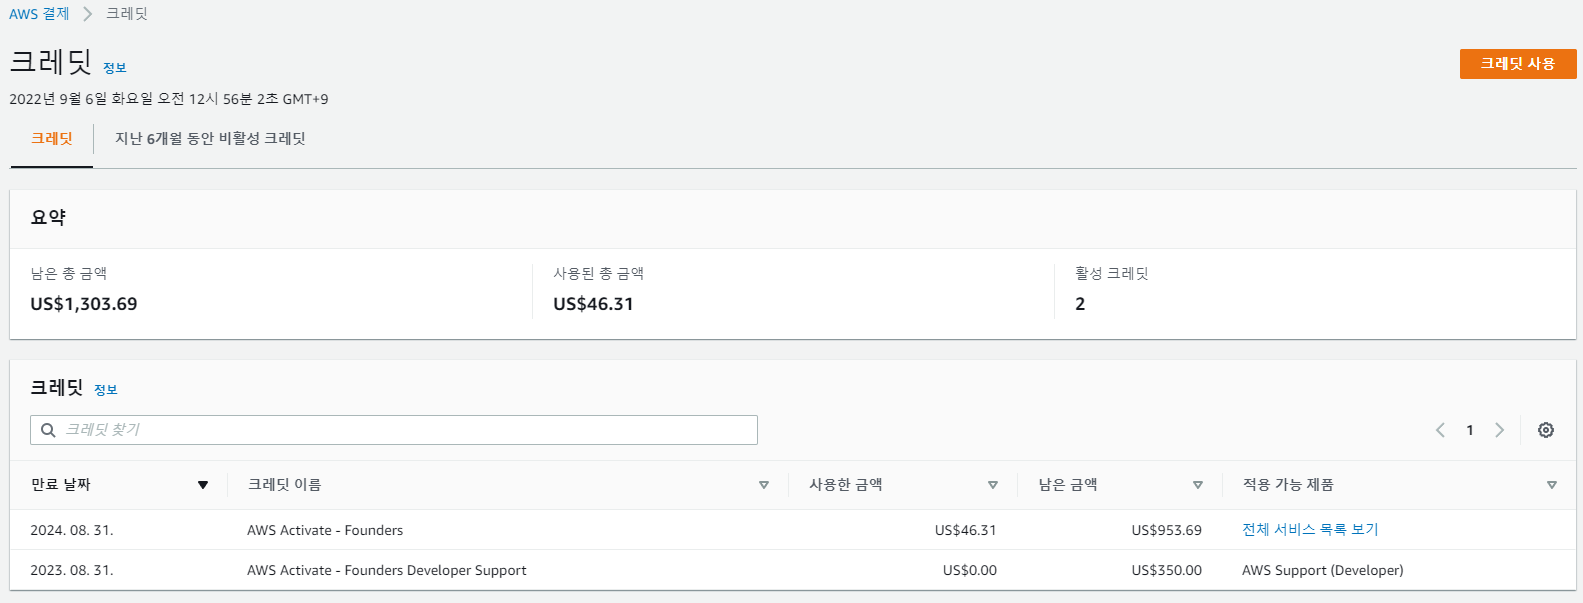Screen dimensions: 1583x603
Task: Open 정보 link next to page title
Action: click(x=115, y=68)
